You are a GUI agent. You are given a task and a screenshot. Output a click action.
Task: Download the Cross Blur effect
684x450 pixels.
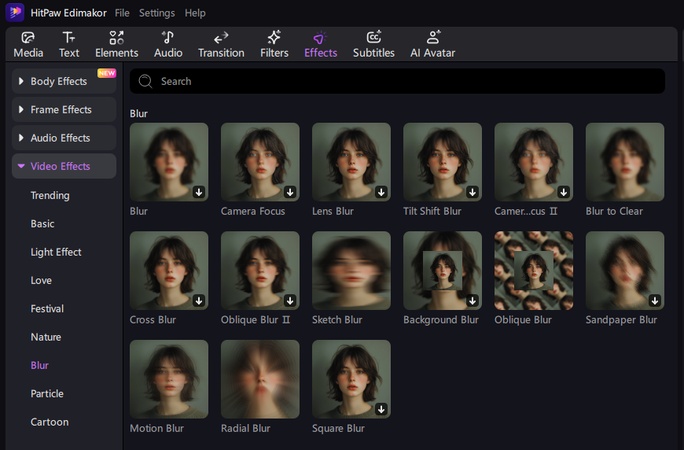pyautogui.click(x=199, y=300)
